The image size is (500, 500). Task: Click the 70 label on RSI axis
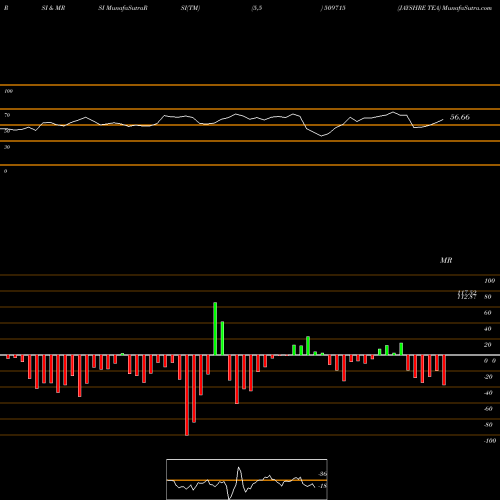[7, 115]
